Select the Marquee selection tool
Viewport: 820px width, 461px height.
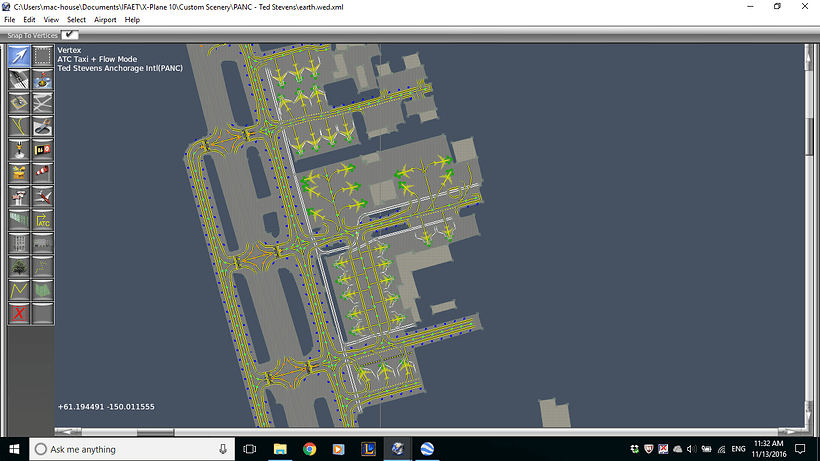click(42, 56)
